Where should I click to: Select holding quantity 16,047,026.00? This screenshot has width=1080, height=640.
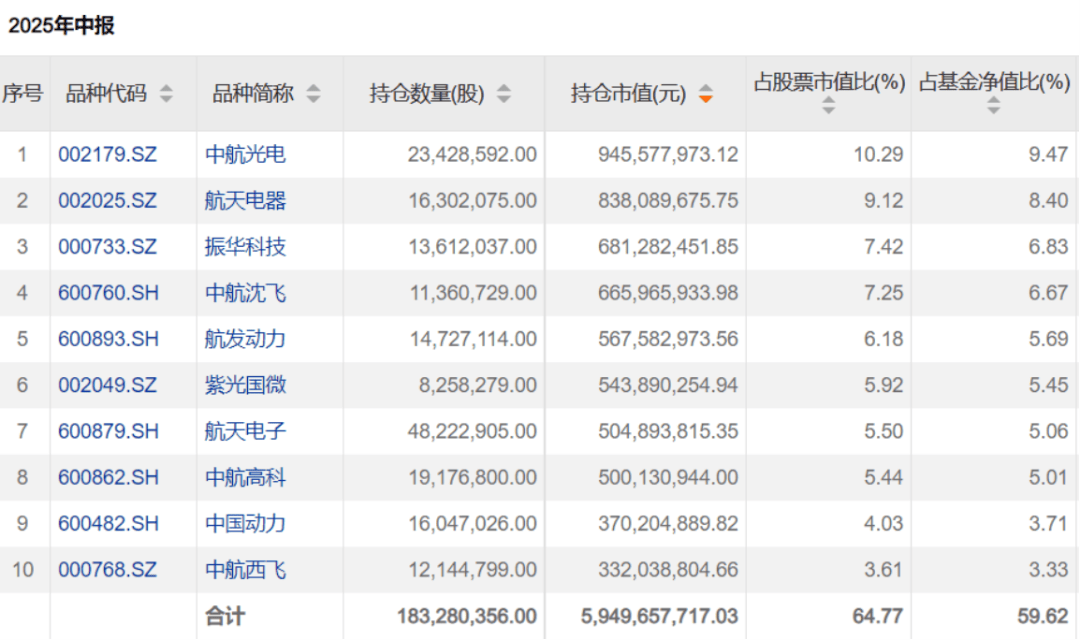(x=472, y=524)
